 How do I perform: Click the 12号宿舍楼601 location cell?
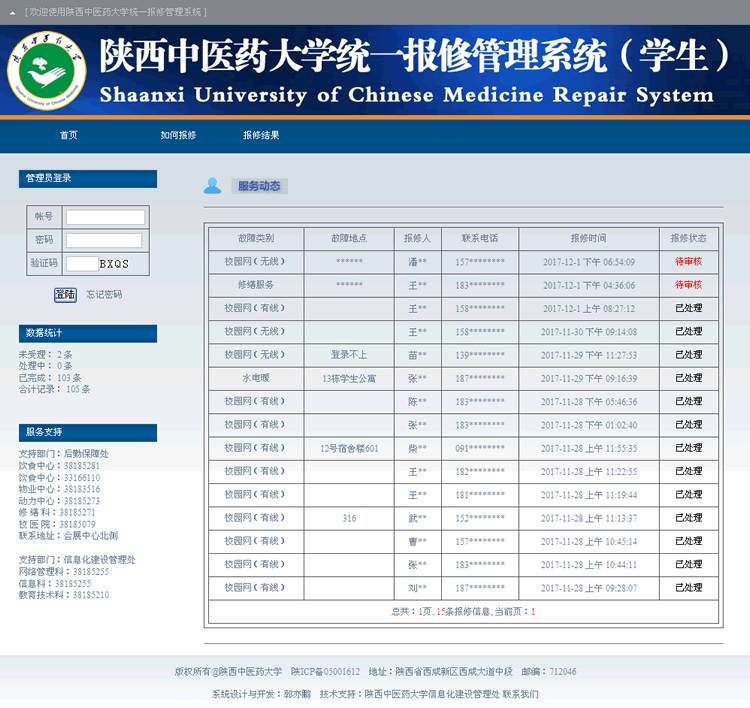coord(349,449)
